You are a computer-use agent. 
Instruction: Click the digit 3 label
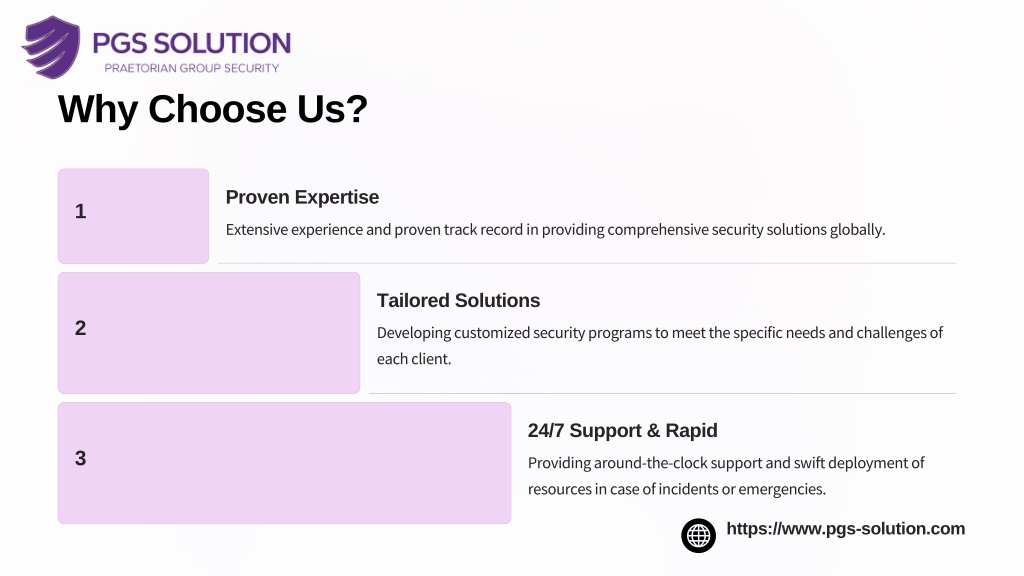80,458
